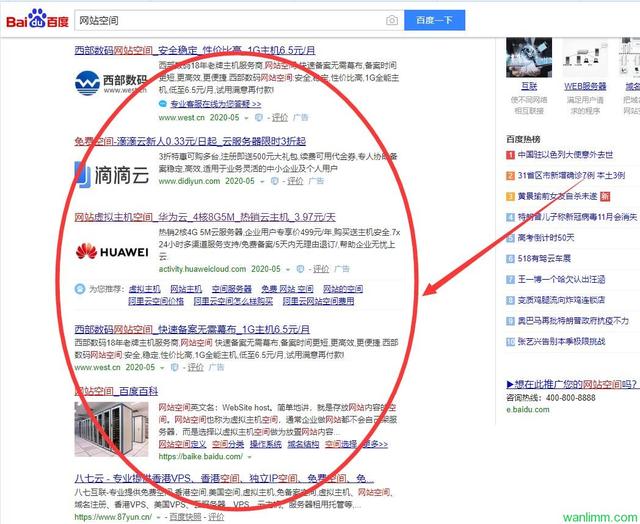Click the 互联 thumbnail image in sidebar
The height and width of the screenshot is (524, 640).
point(529,57)
